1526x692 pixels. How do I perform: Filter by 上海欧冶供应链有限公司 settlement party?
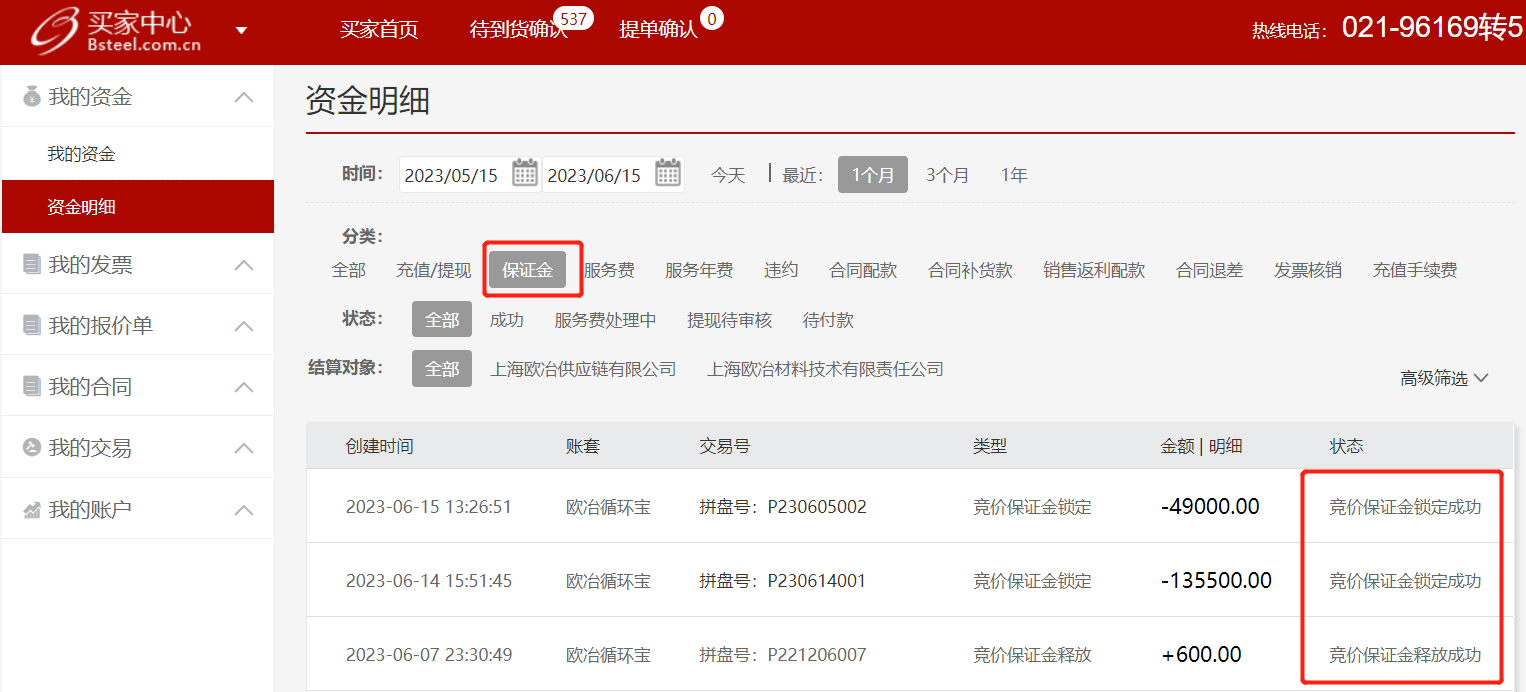[583, 369]
